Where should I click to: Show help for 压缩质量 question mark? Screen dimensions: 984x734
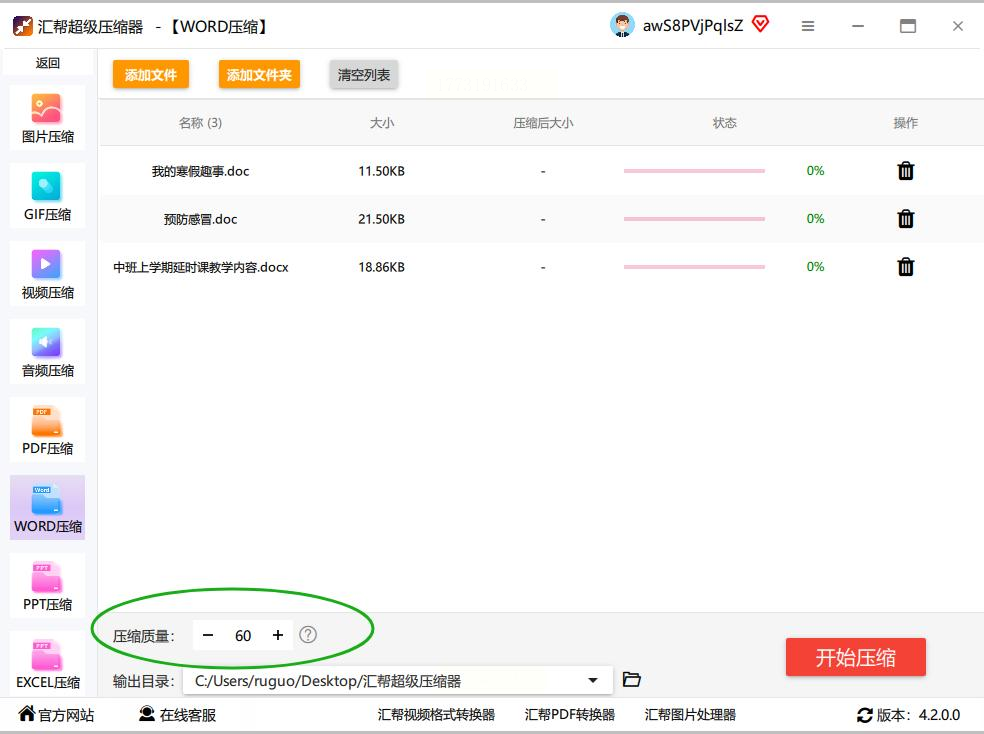(308, 635)
